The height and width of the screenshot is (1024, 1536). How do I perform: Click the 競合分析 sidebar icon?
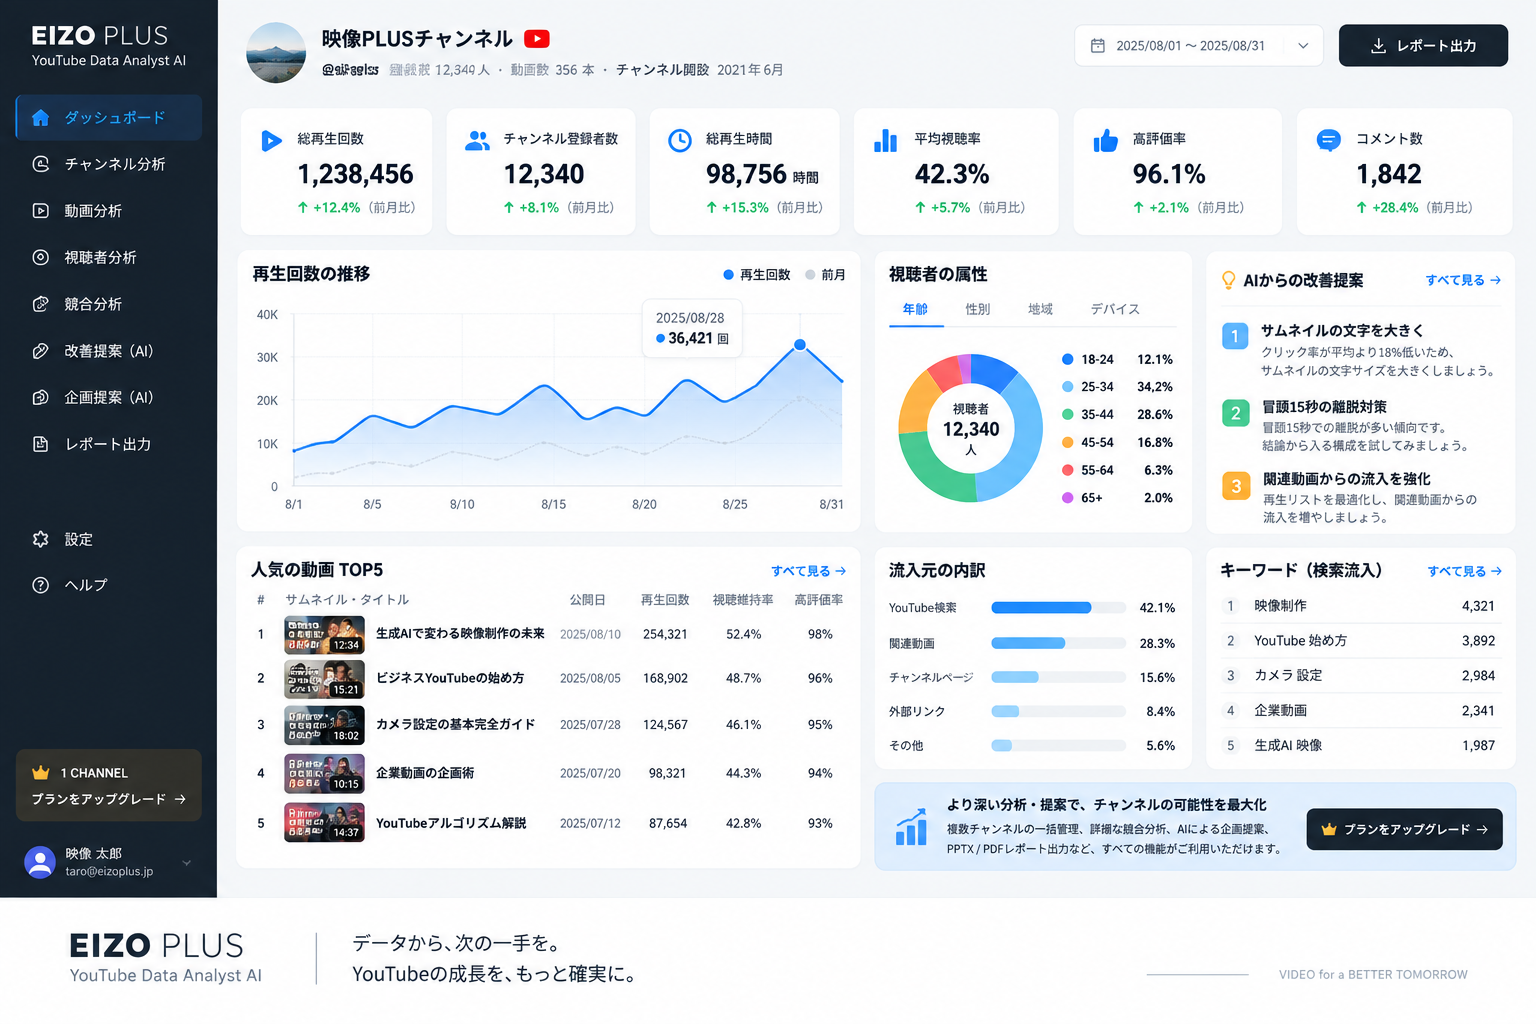(41, 304)
